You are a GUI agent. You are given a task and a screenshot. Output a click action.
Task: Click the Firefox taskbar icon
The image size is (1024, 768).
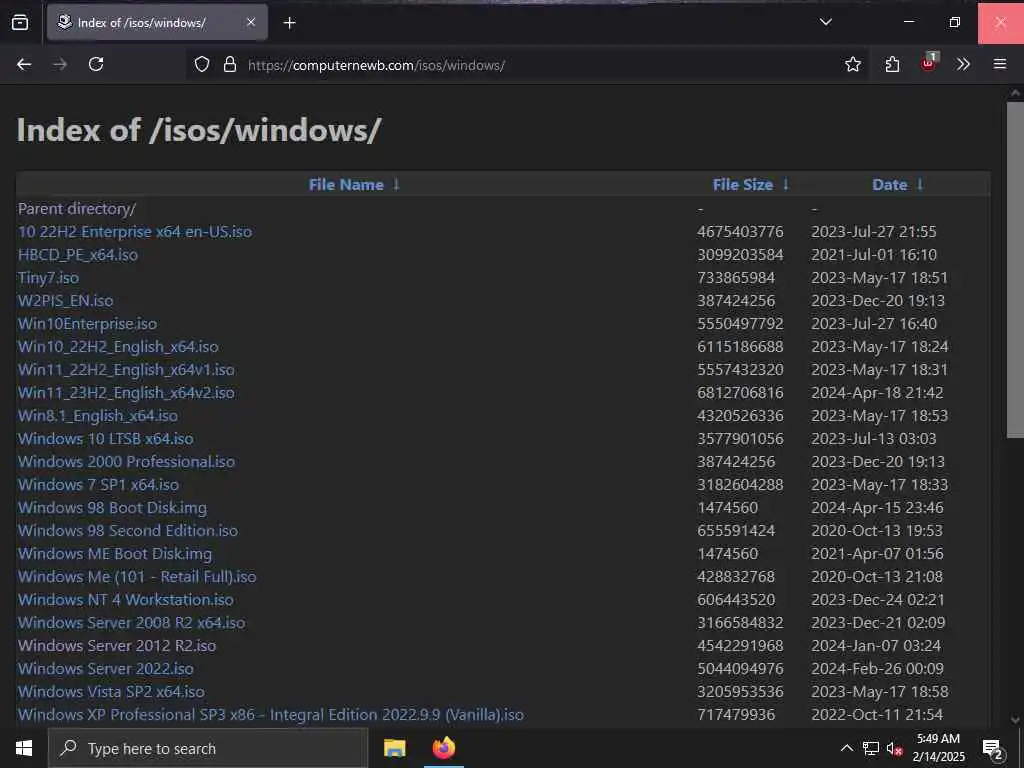[x=444, y=748]
